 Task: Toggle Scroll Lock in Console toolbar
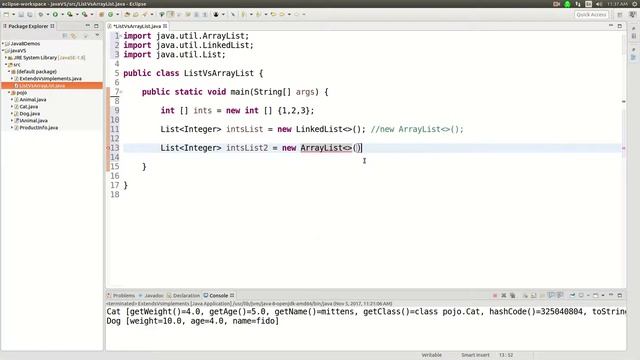[533, 295]
